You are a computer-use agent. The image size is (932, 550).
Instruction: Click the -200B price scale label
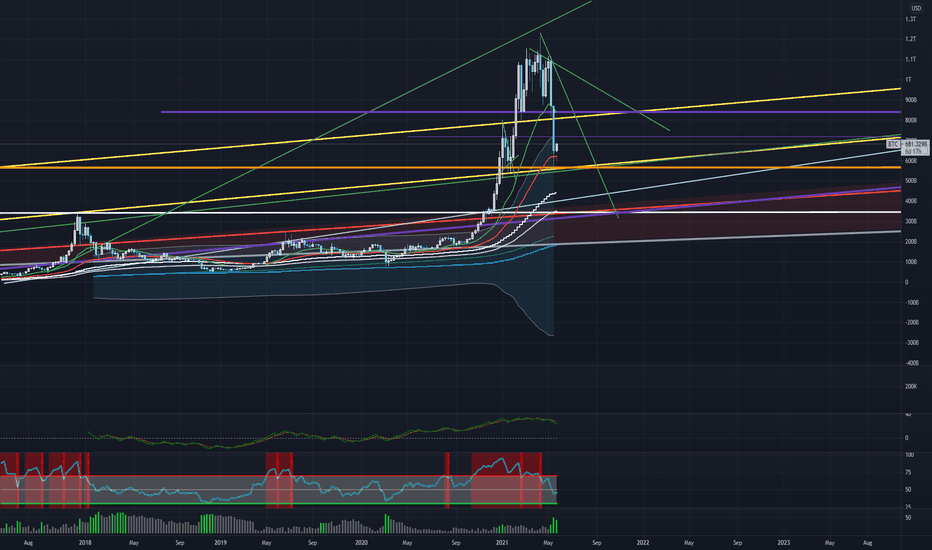tap(912, 323)
